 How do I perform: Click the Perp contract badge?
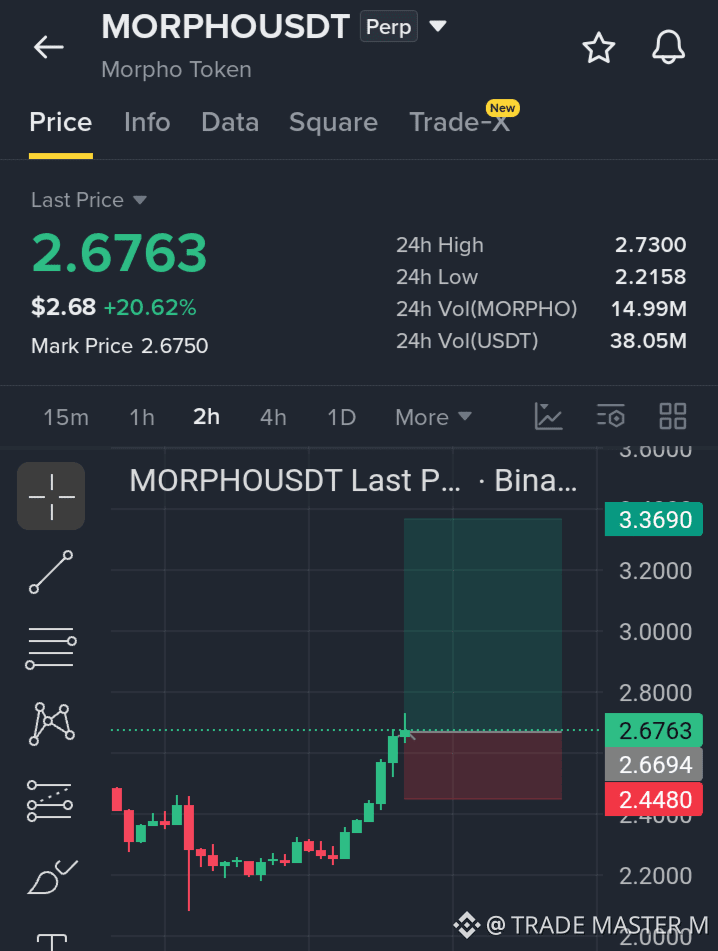(x=389, y=27)
